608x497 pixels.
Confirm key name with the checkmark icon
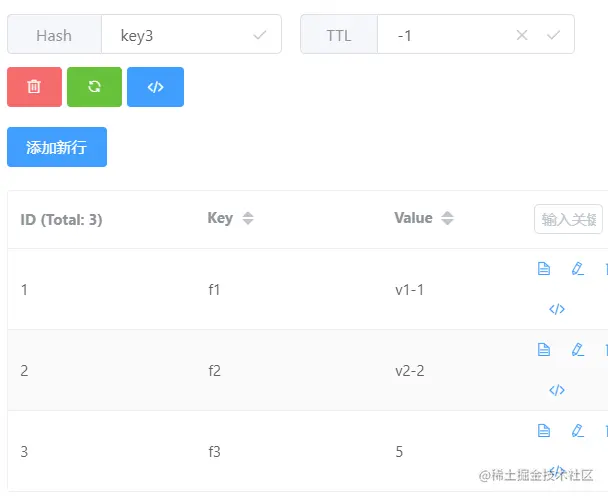pyautogui.click(x=260, y=35)
